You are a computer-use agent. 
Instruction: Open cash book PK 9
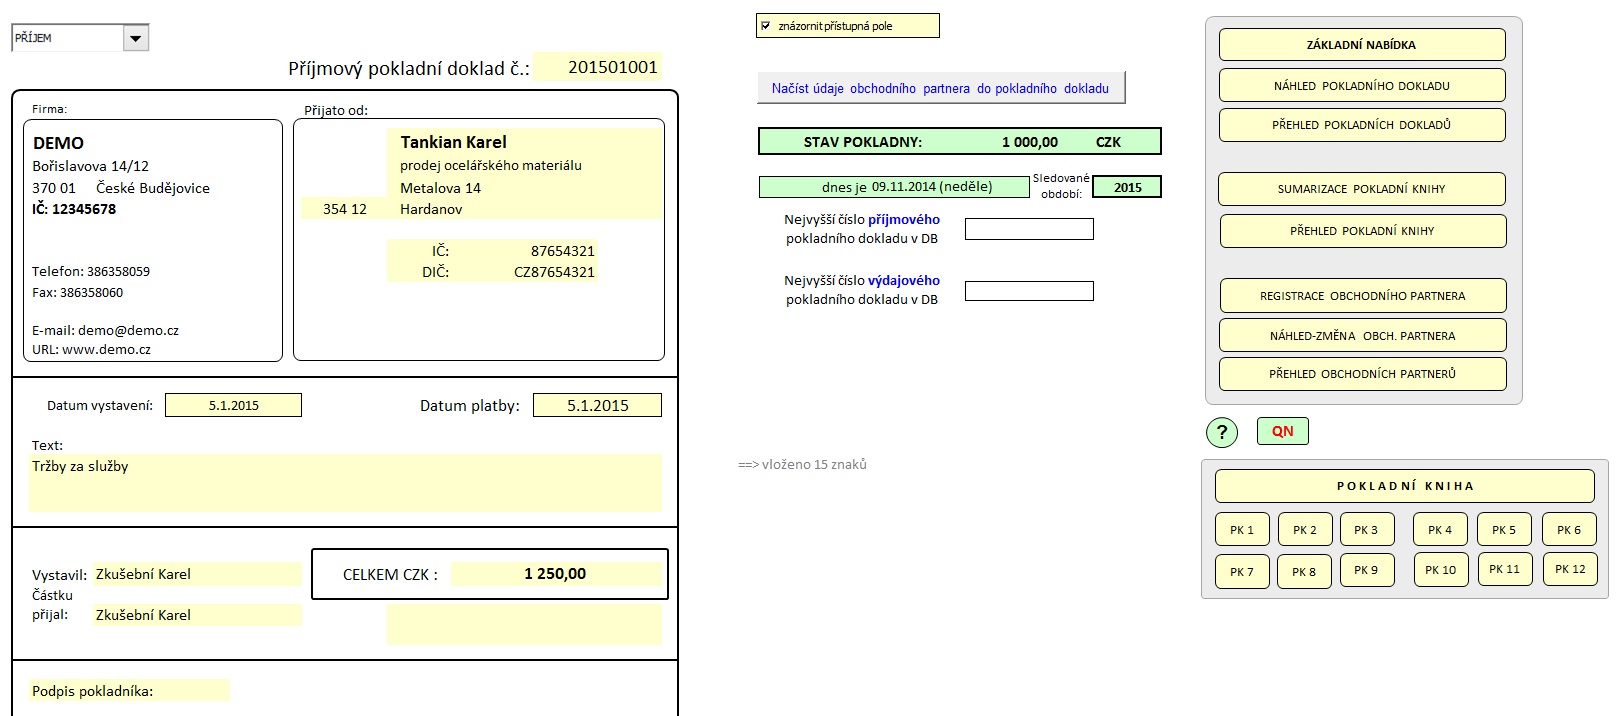[x=1366, y=570]
